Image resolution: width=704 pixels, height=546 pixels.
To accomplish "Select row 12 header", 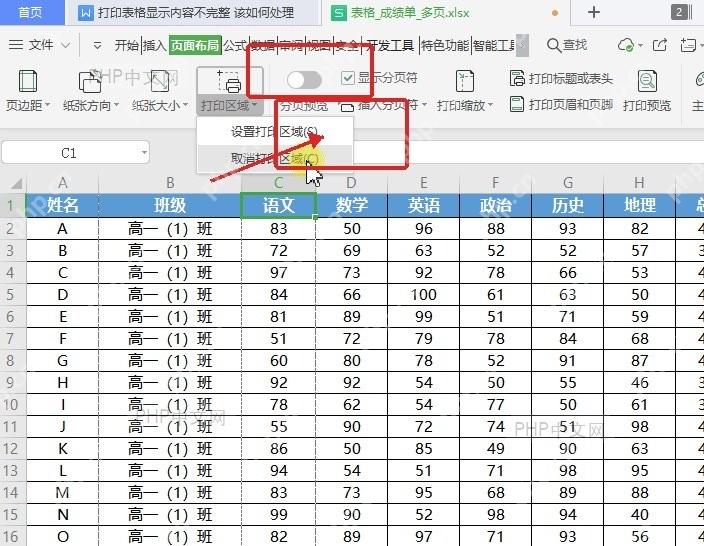I will pyautogui.click(x=11, y=449).
